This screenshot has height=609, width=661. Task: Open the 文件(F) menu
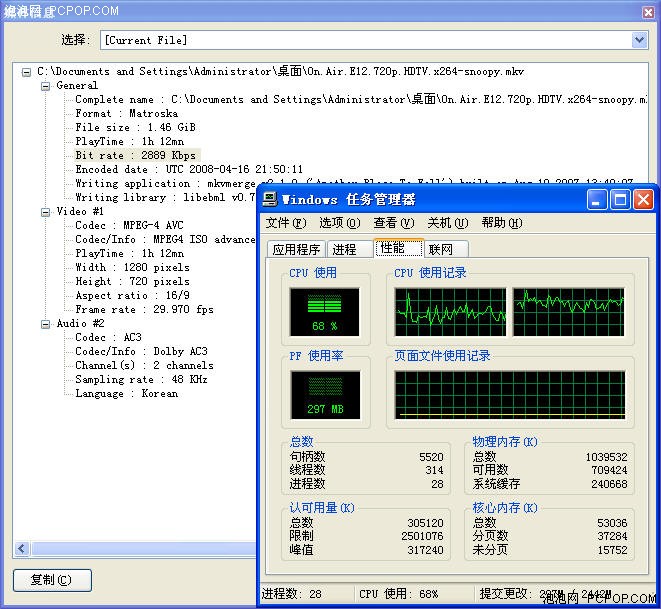click(x=285, y=223)
